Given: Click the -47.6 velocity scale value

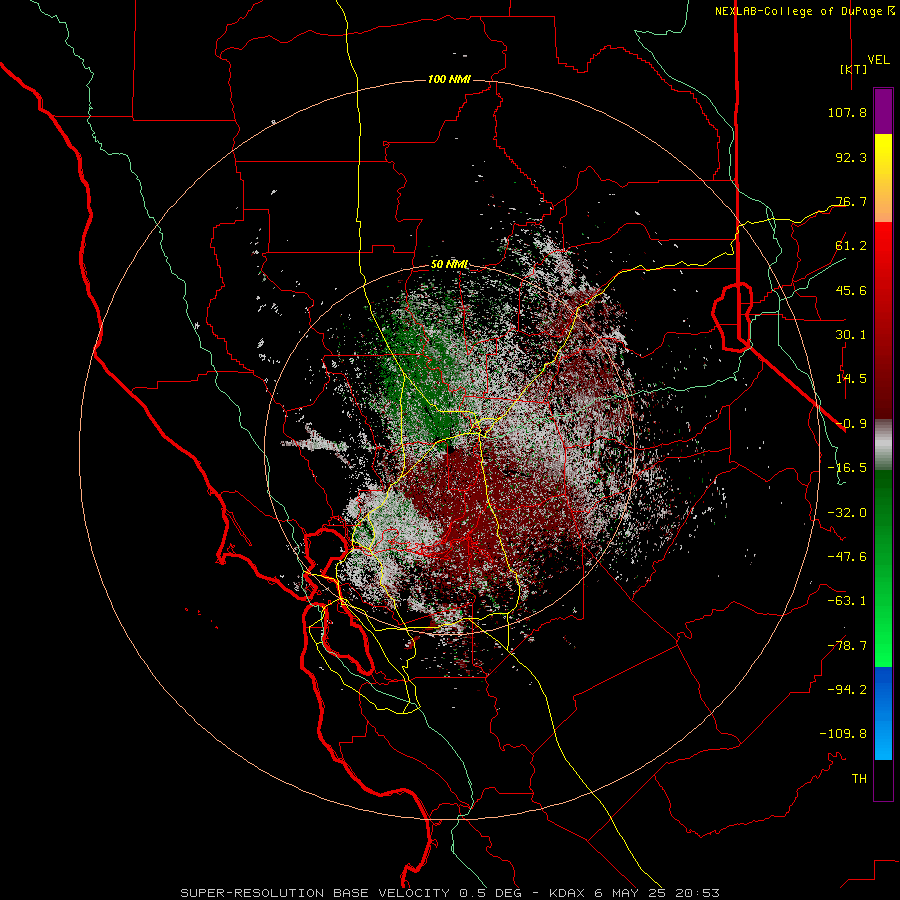Looking at the screenshot, I should [x=847, y=557].
